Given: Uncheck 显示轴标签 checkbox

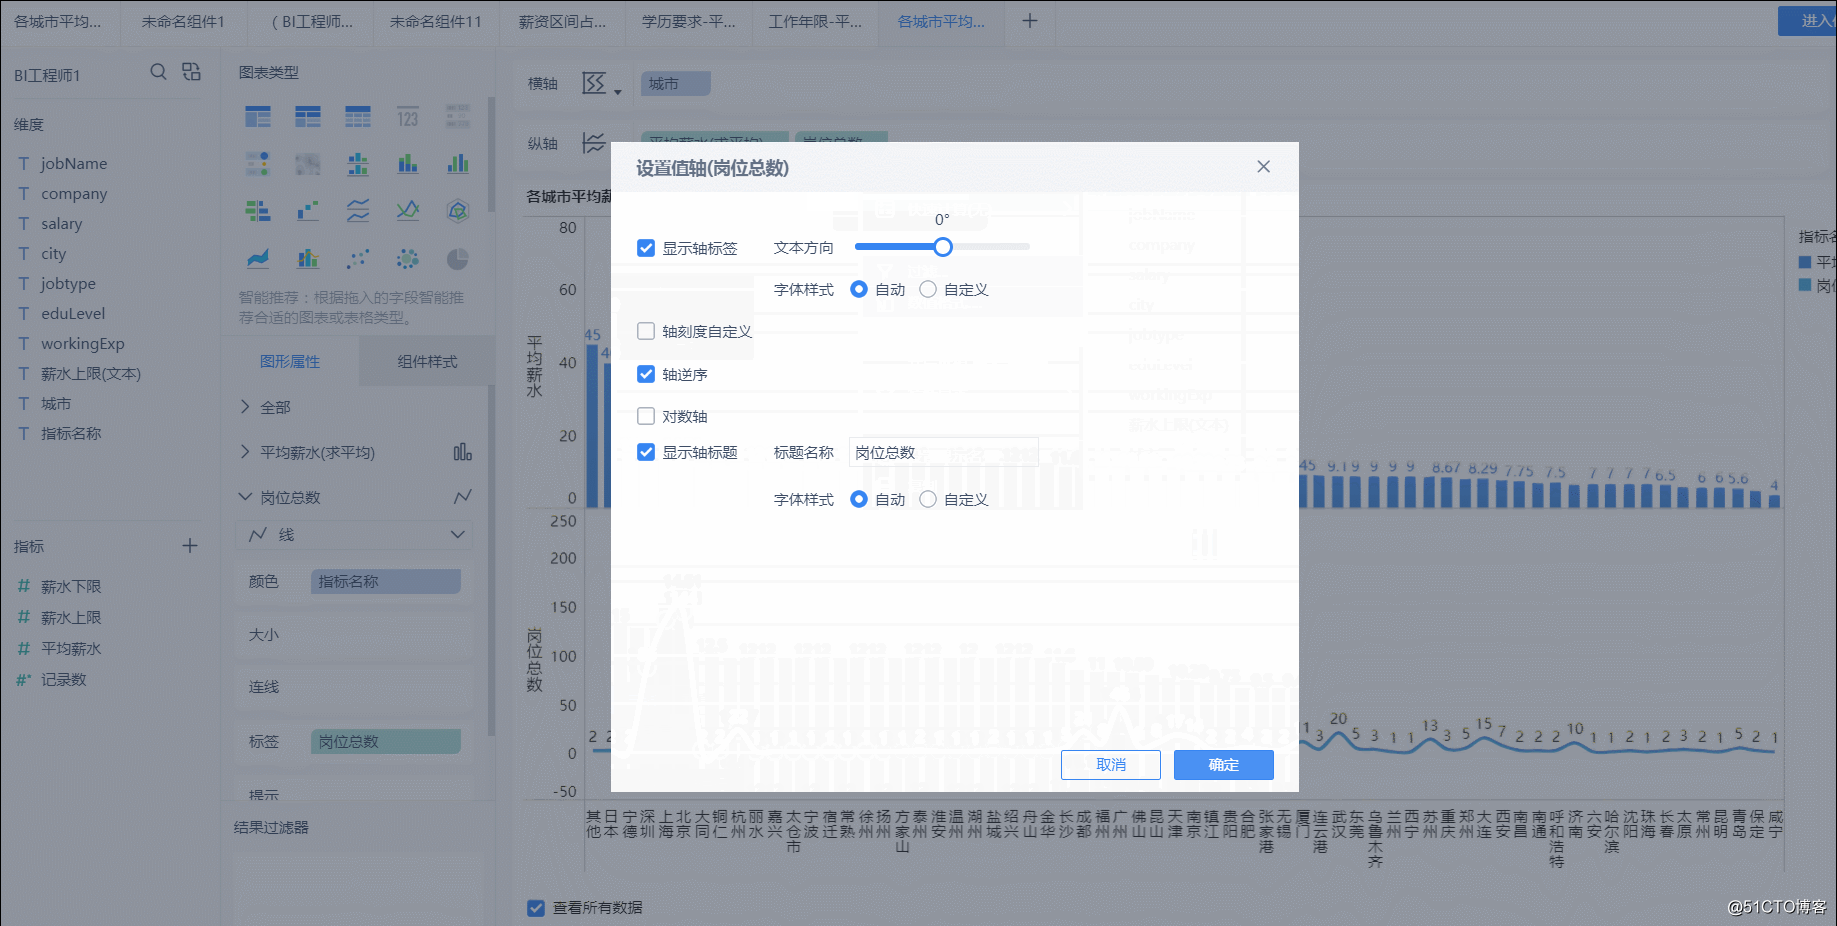Looking at the screenshot, I should tap(646, 248).
